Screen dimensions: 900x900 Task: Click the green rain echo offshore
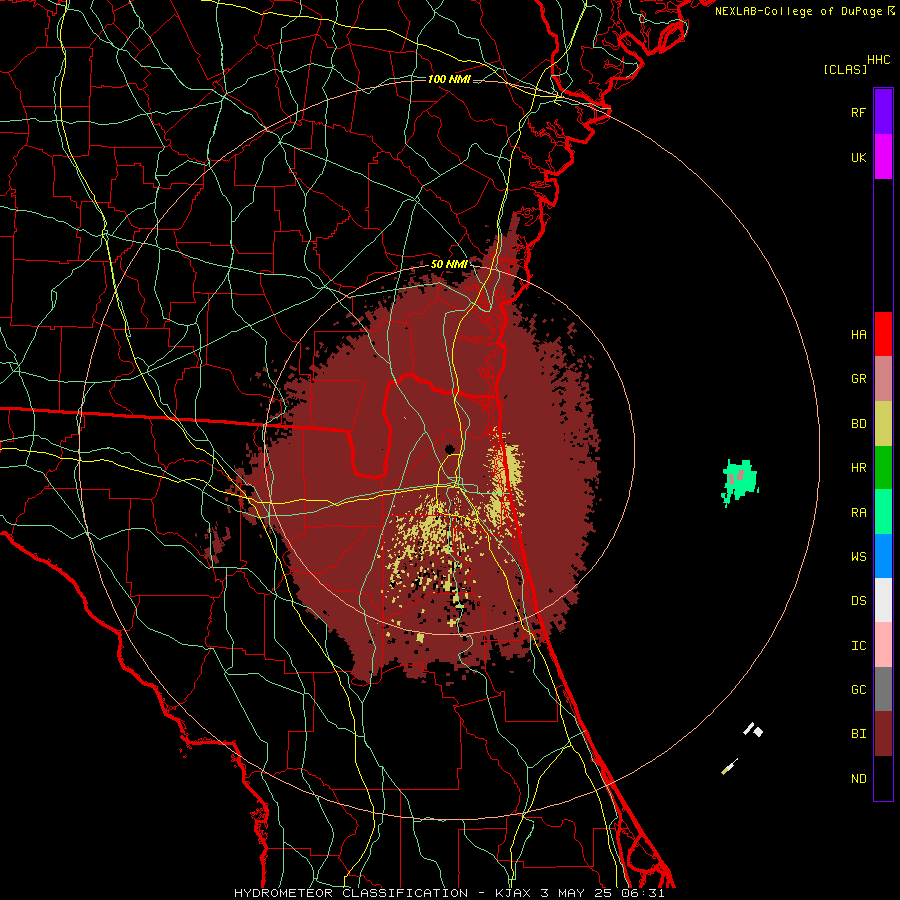click(740, 481)
